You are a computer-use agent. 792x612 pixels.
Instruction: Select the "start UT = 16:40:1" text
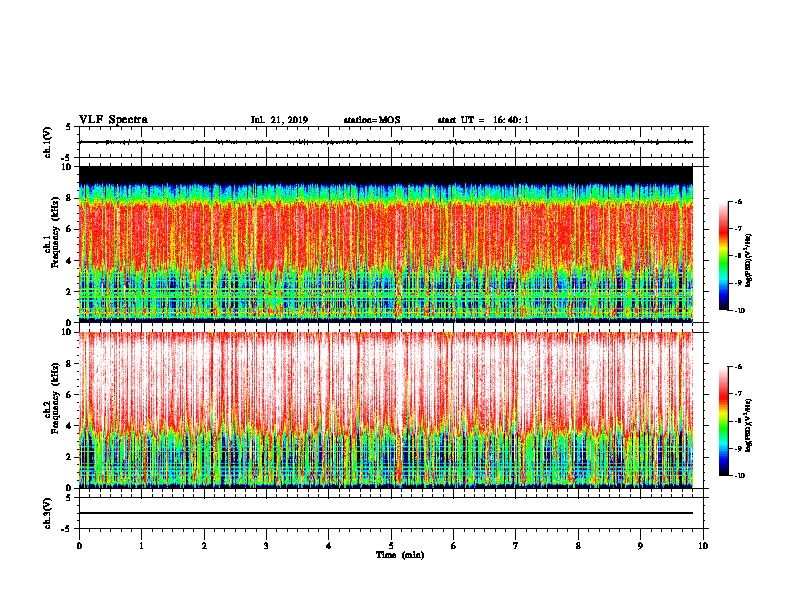(483, 120)
